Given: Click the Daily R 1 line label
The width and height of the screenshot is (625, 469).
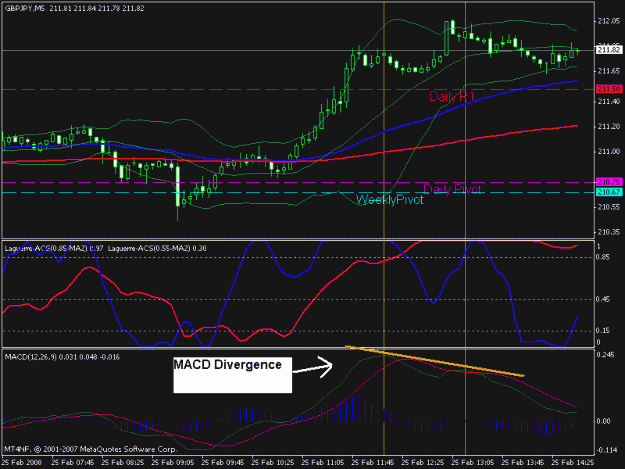Looking at the screenshot, I should pyautogui.click(x=452, y=96).
